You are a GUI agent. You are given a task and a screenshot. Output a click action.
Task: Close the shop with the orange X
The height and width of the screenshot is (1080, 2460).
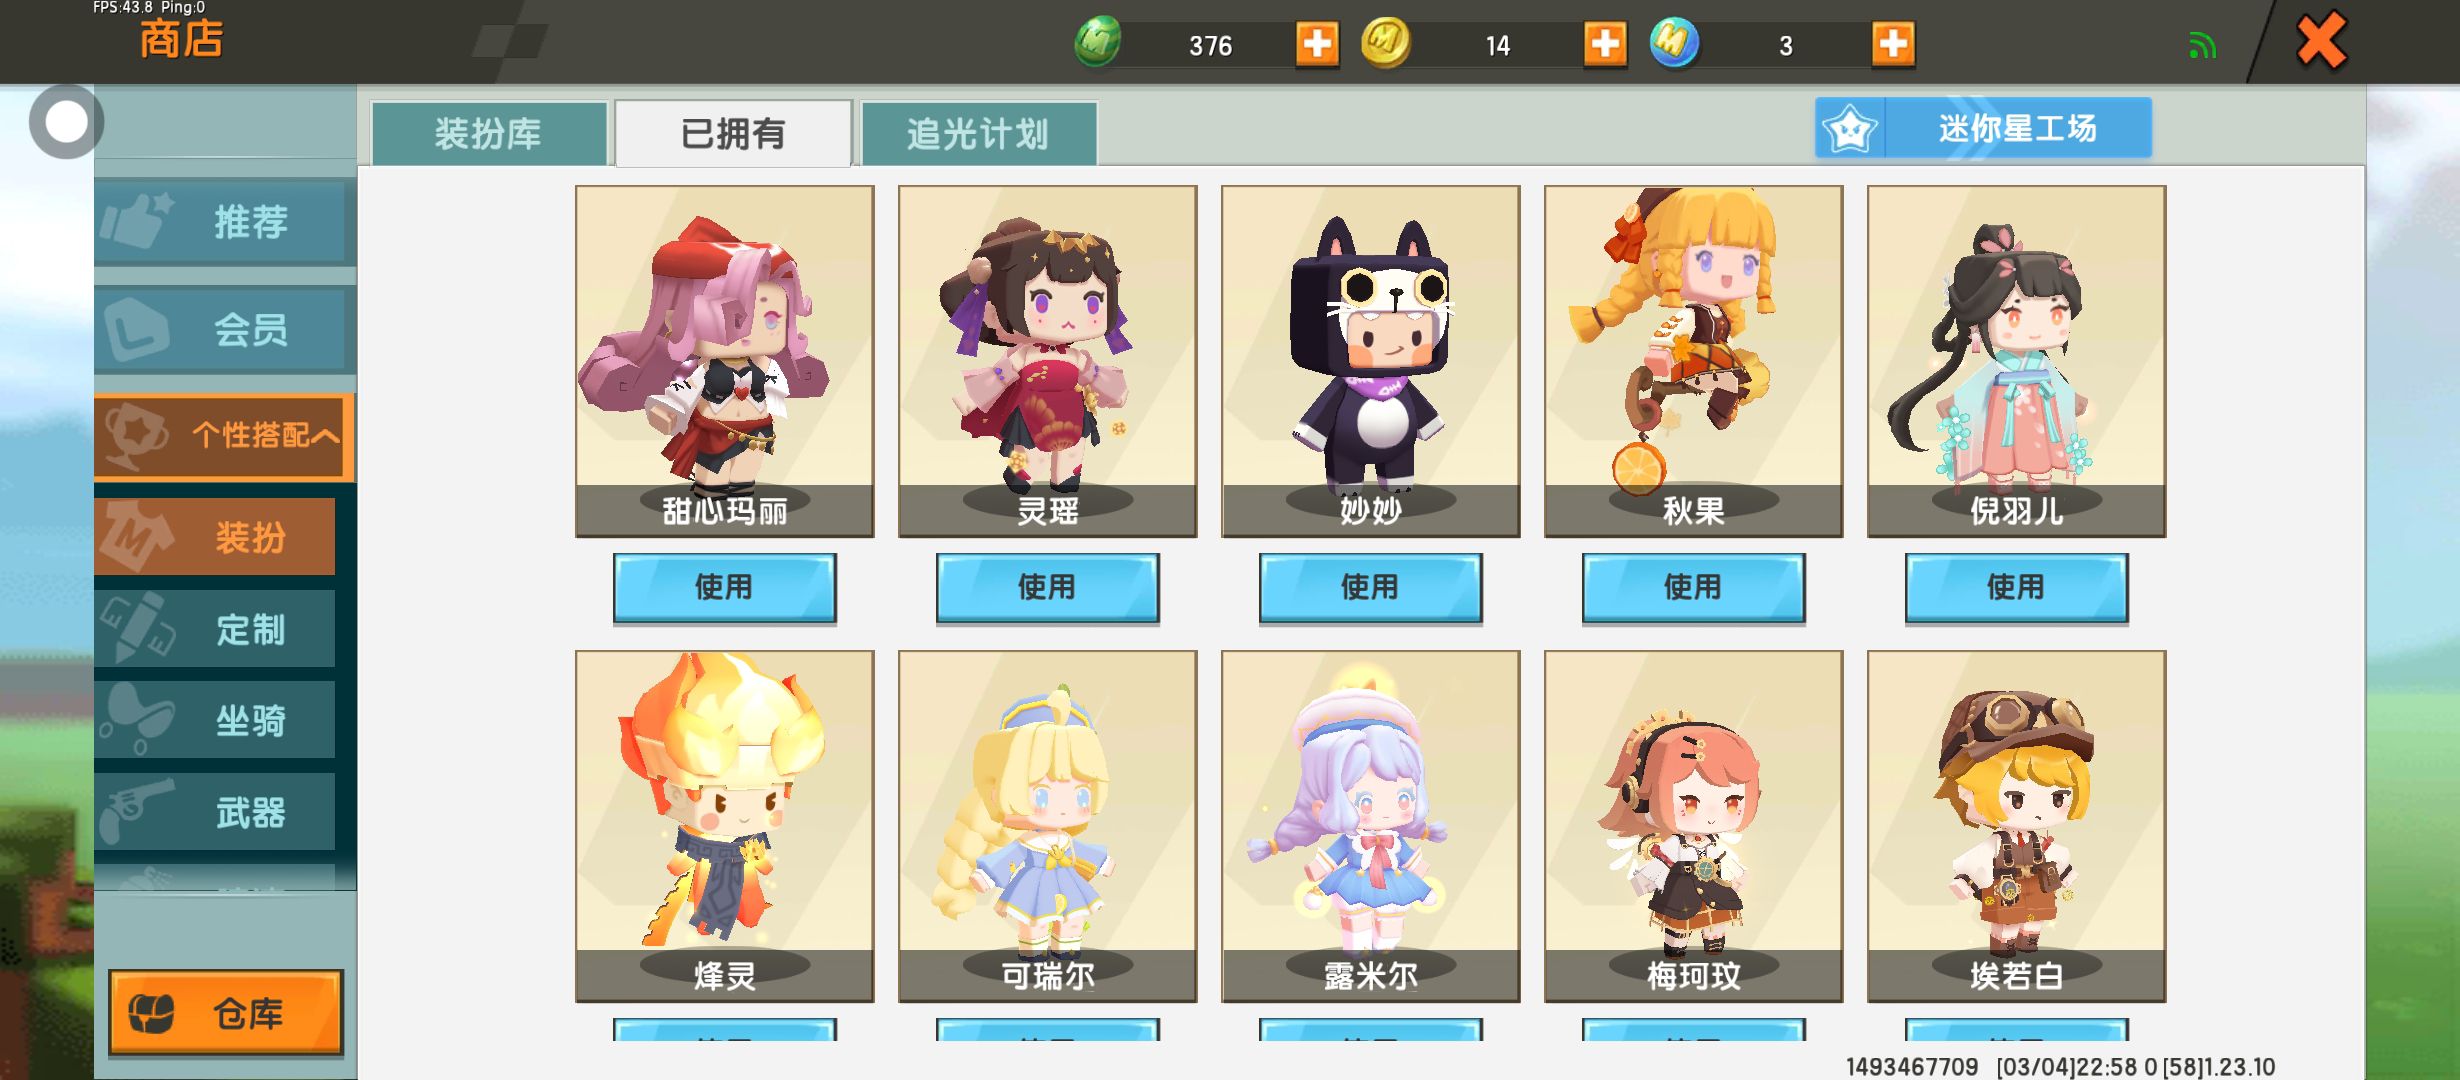coord(2320,40)
